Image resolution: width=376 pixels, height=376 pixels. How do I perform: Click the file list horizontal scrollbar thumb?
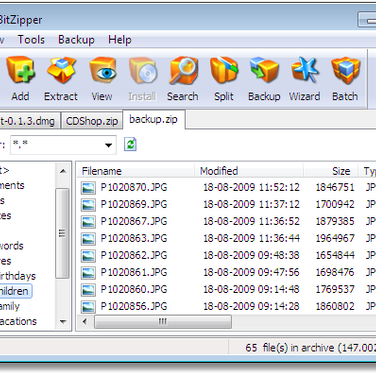pos(163,322)
